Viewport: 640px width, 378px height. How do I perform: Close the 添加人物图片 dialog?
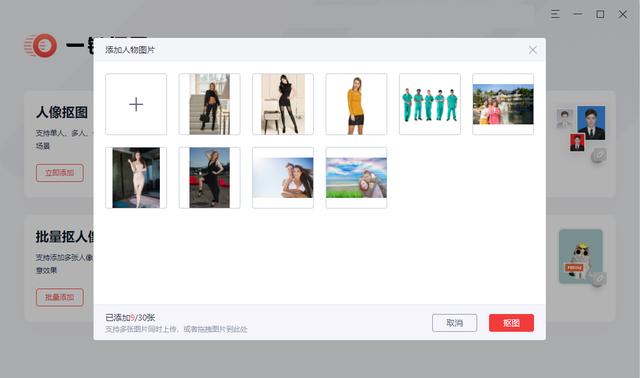(532, 50)
